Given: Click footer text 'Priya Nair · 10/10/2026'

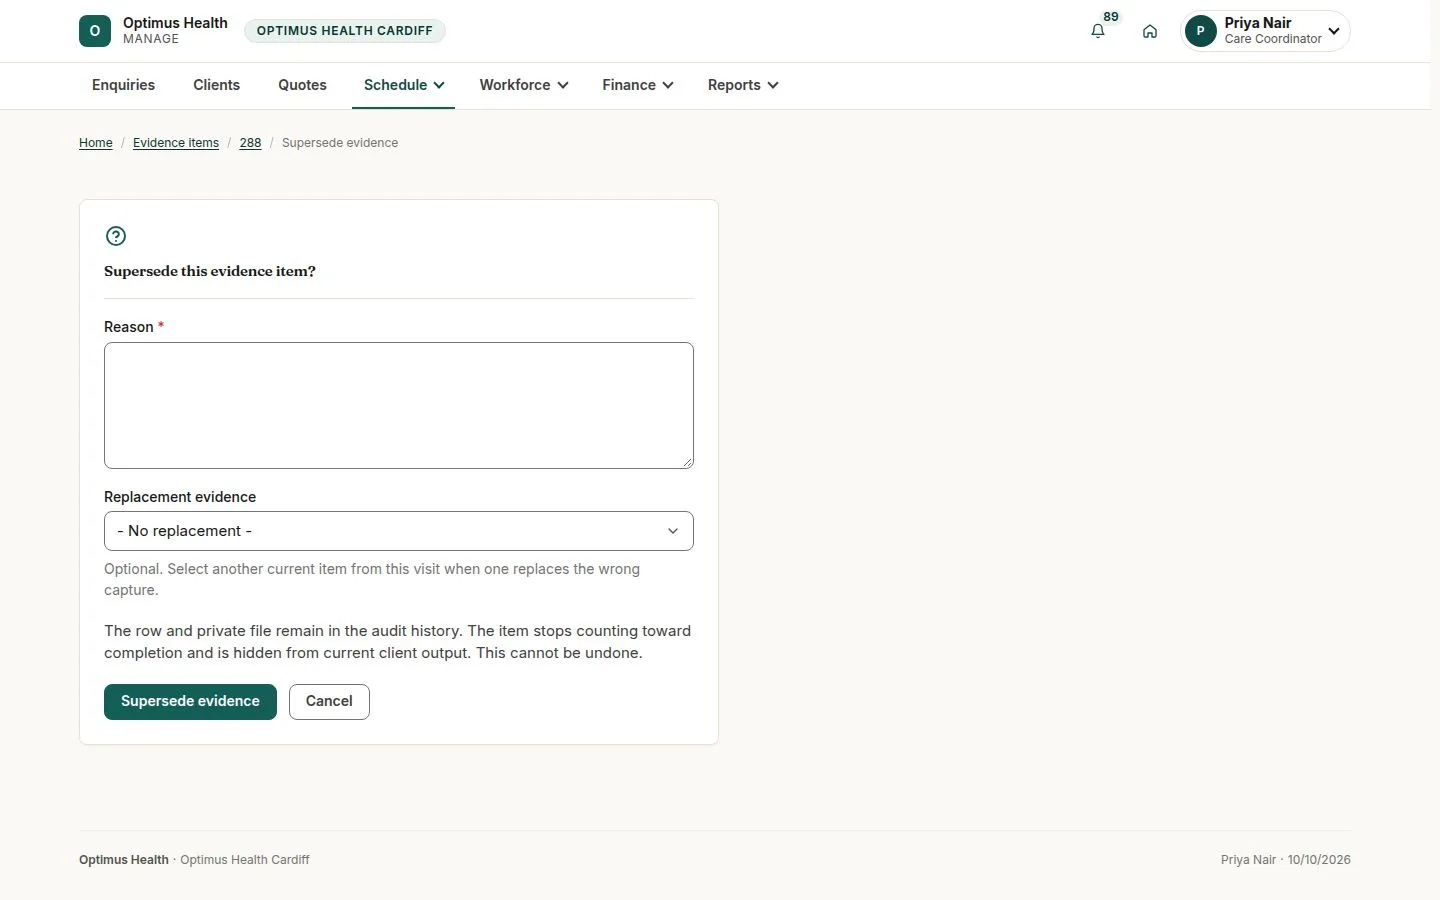Looking at the screenshot, I should point(1286,860).
